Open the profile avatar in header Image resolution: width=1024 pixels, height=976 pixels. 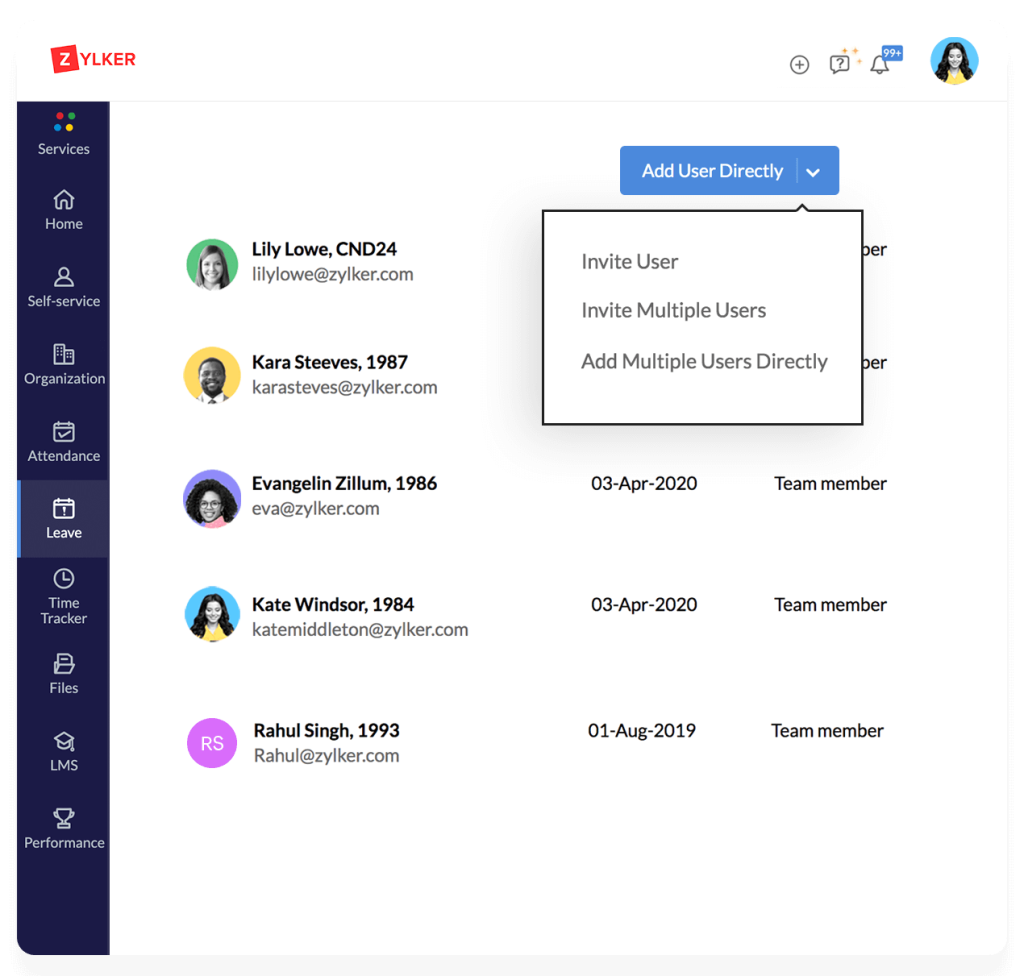[x=954, y=62]
